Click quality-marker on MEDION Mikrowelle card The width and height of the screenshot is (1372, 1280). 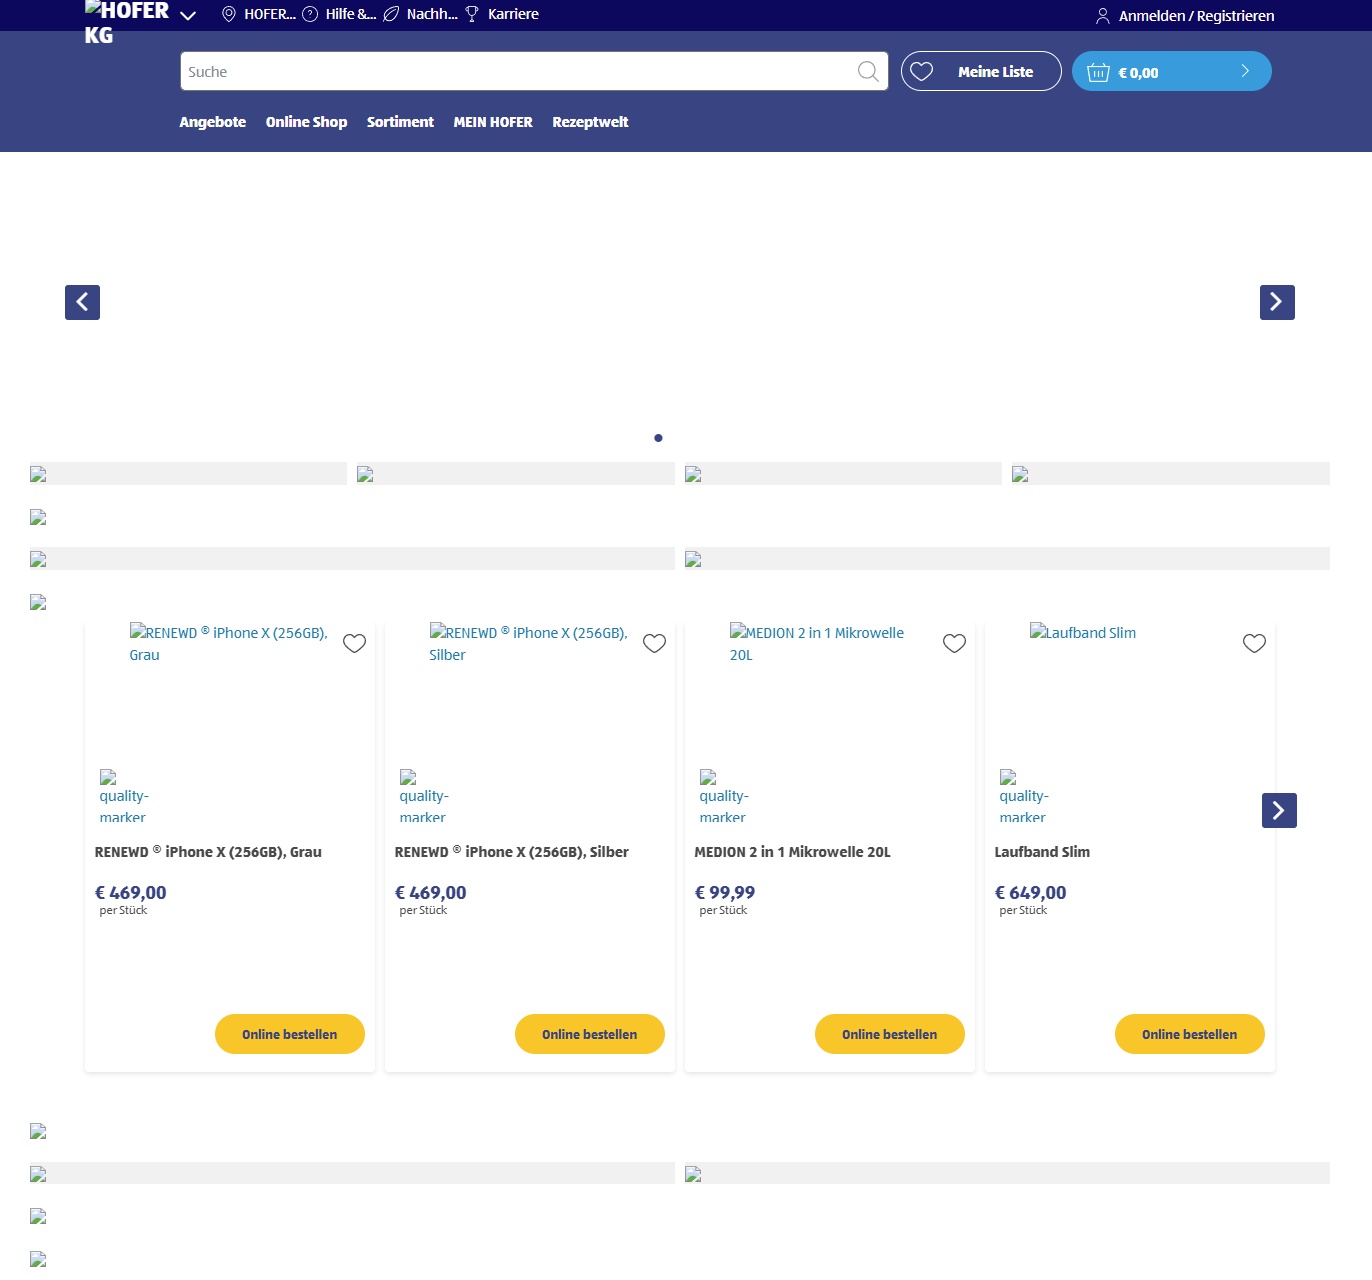tap(724, 796)
